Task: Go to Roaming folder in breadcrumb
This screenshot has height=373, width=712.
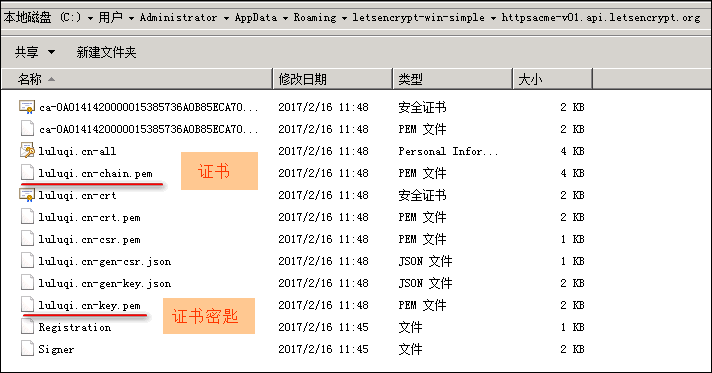Action: [315, 17]
